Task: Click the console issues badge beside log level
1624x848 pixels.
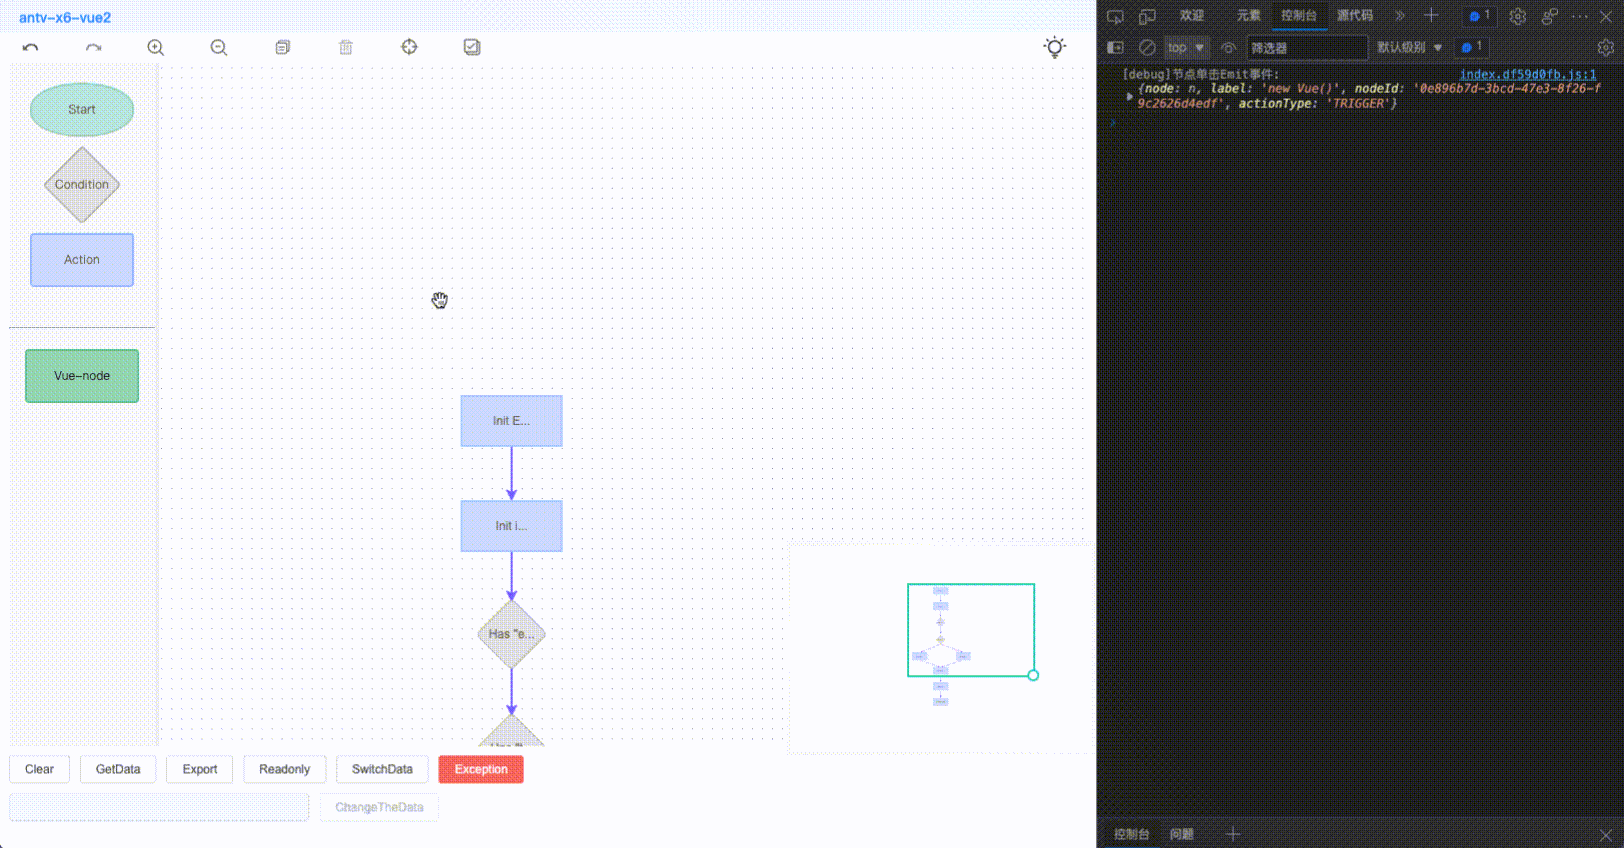Action: (x=1472, y=47)
